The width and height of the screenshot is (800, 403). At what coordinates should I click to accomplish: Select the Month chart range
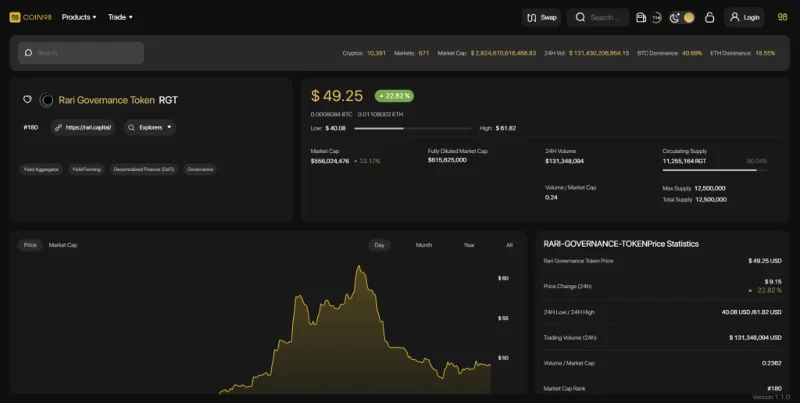point(423,245)
